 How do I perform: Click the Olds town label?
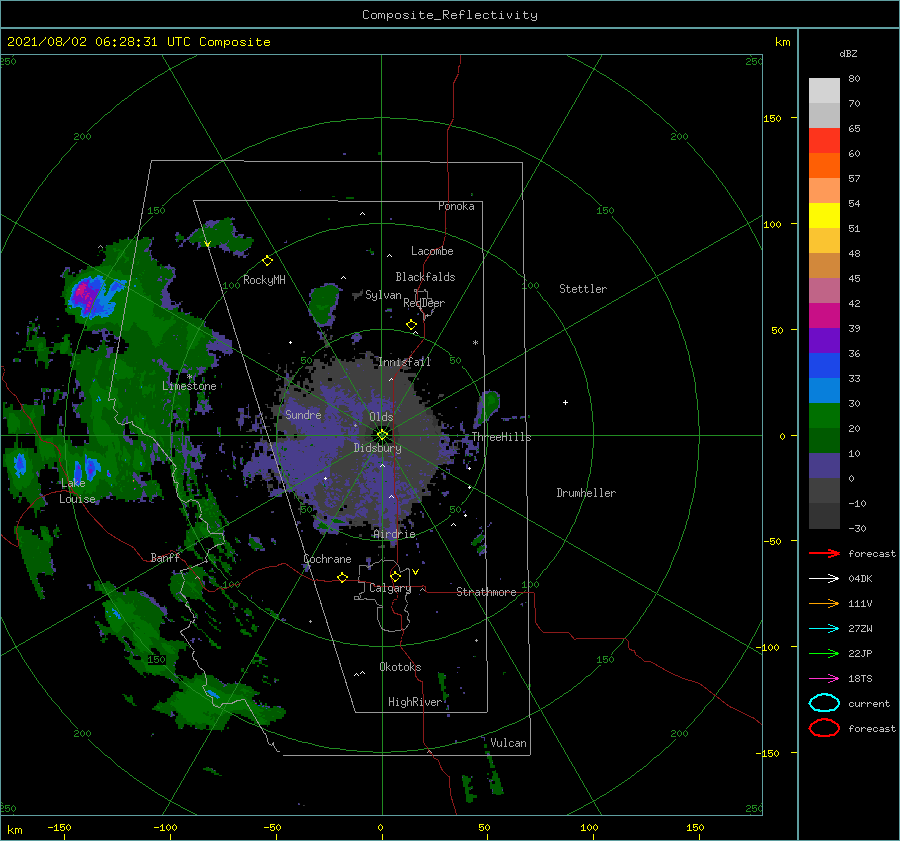[381, 417]
